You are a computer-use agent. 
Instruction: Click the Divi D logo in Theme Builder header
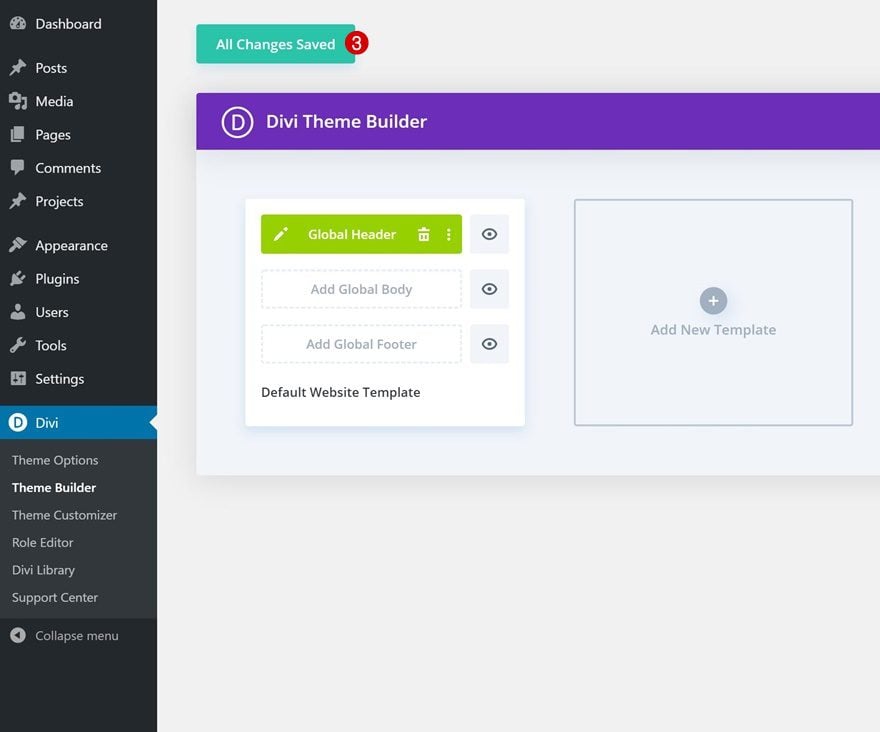tap(237, 122)
